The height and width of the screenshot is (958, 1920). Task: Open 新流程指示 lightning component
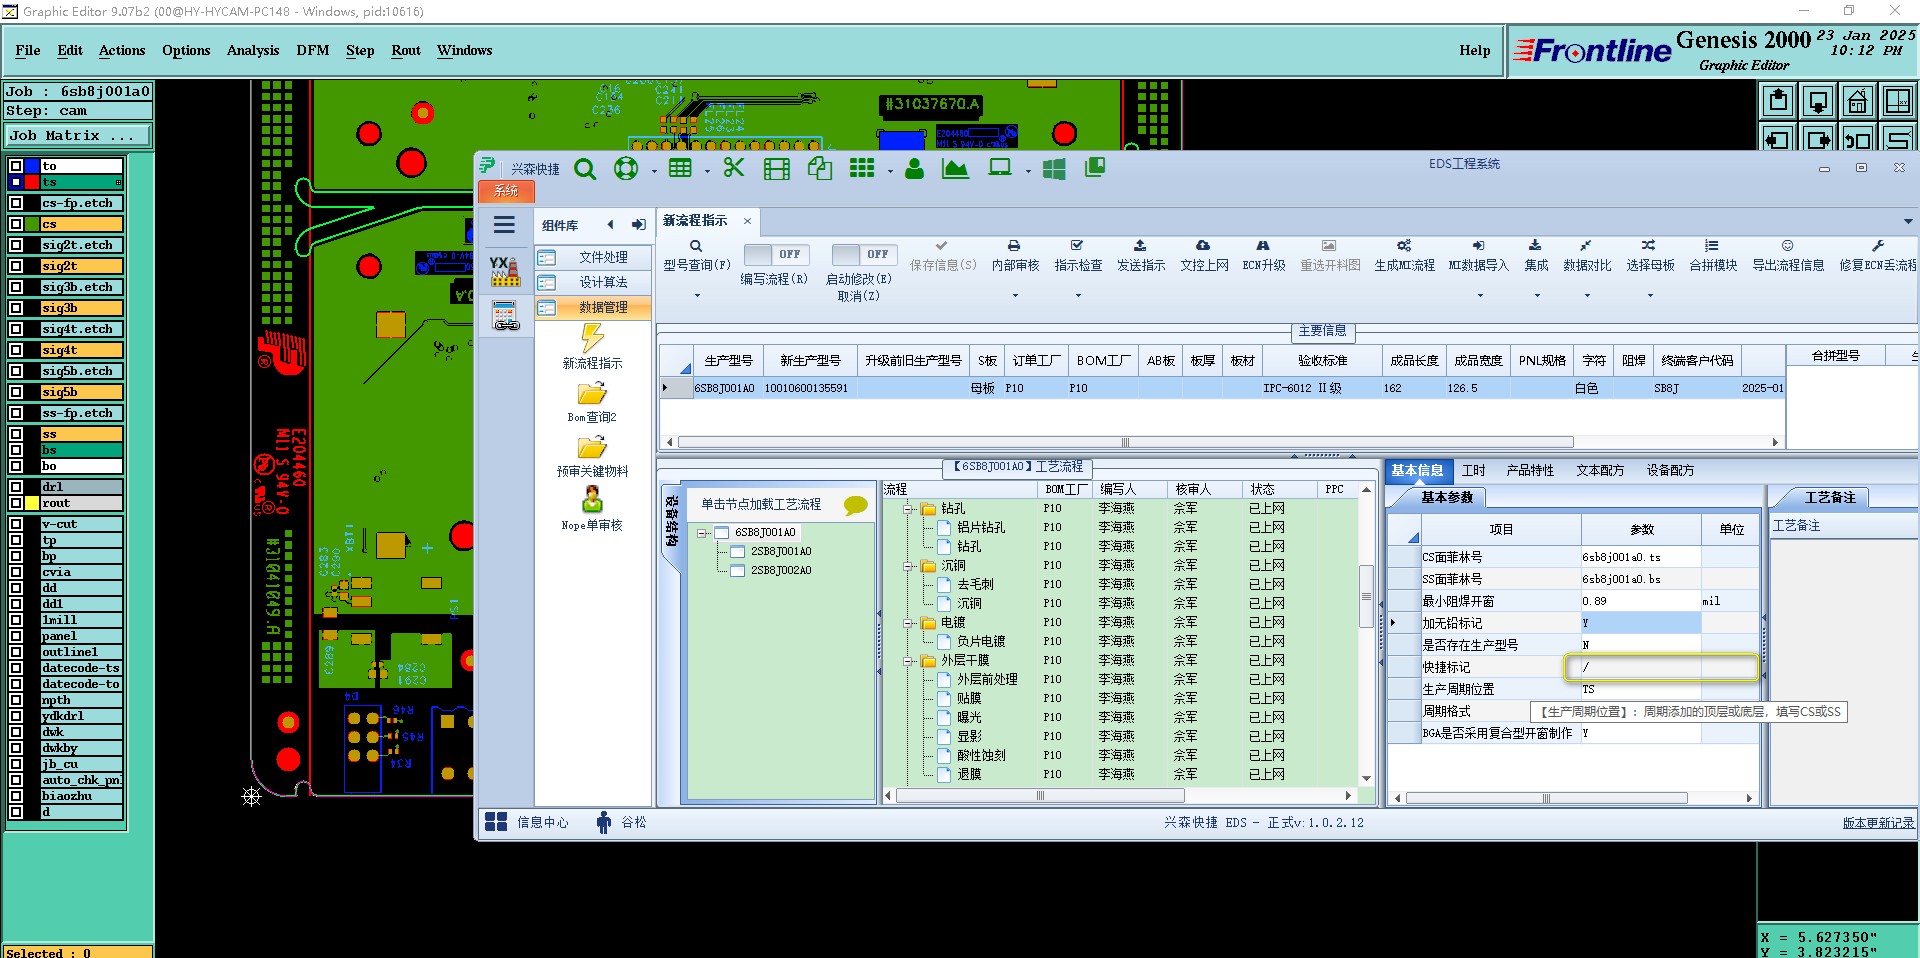click(592, 347)
